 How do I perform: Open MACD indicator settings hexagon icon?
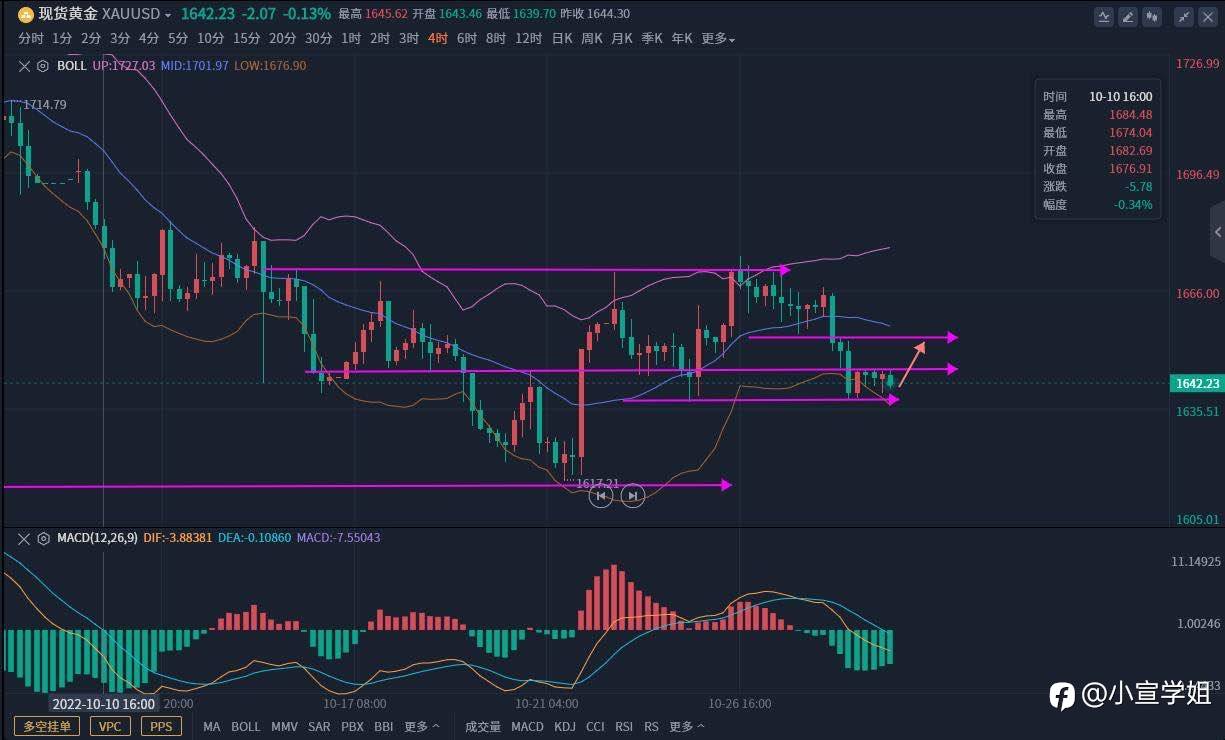coord(43,538)
